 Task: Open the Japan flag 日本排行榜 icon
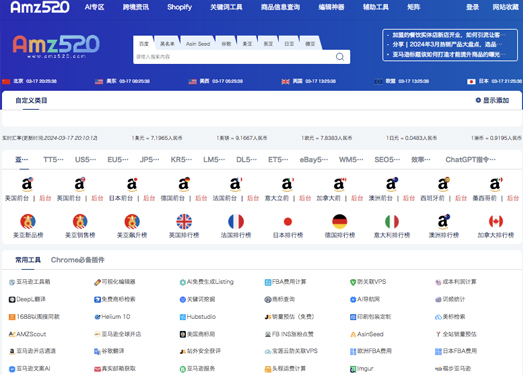(x=288, y=222)
